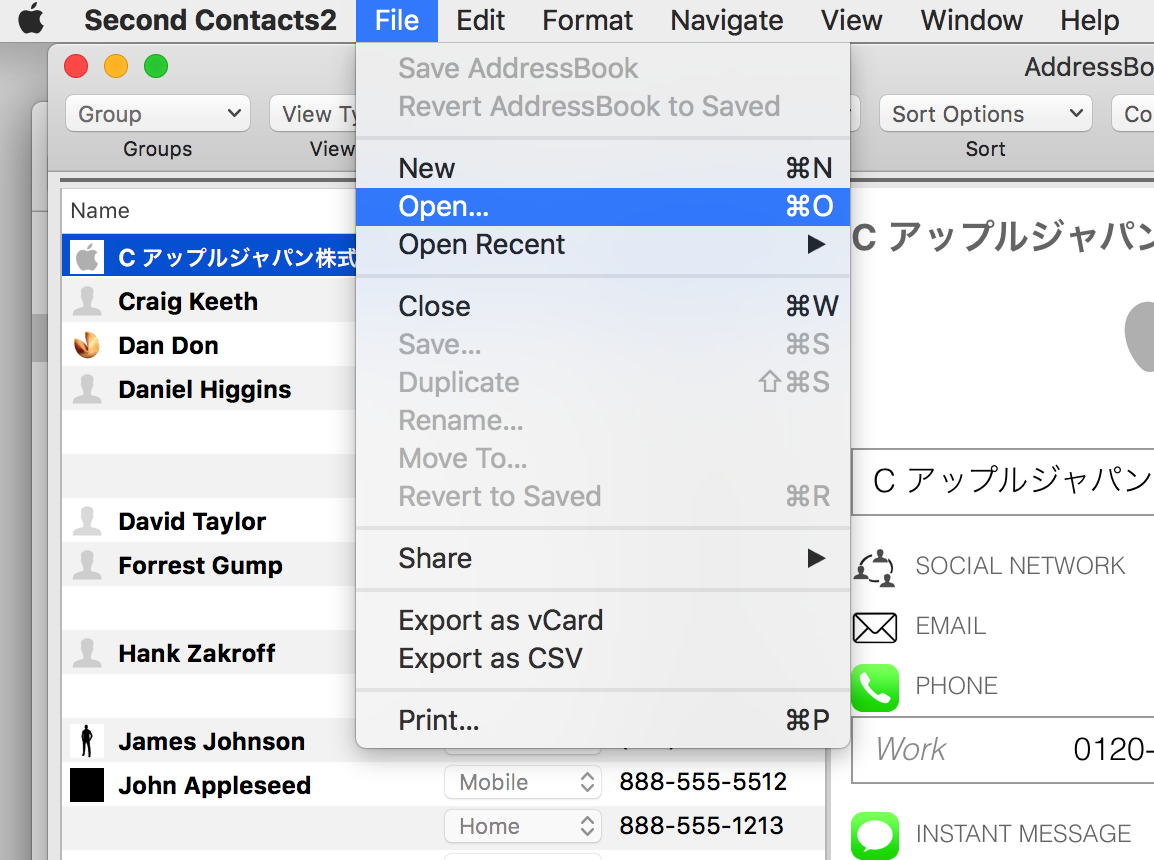
Task: Open the View Type dropdown
Action: tap(313, 114)
